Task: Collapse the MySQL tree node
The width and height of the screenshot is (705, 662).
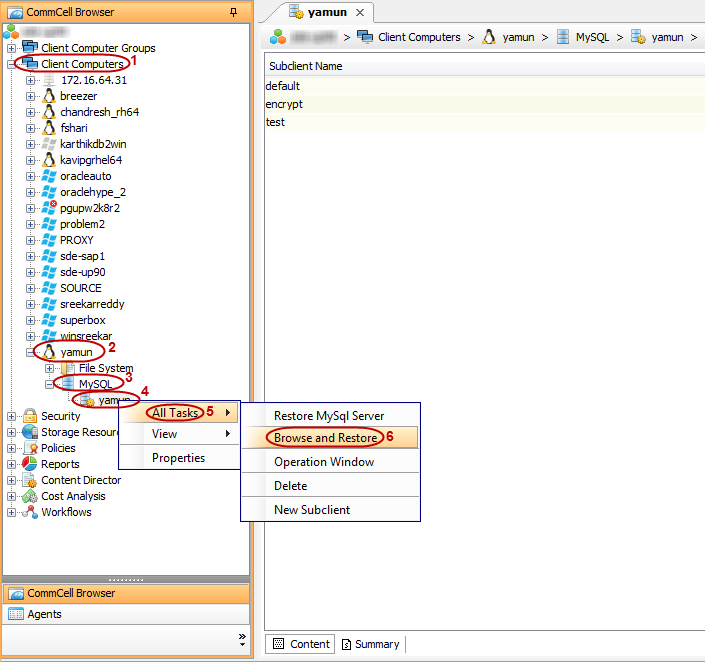Action: [50, 384]
